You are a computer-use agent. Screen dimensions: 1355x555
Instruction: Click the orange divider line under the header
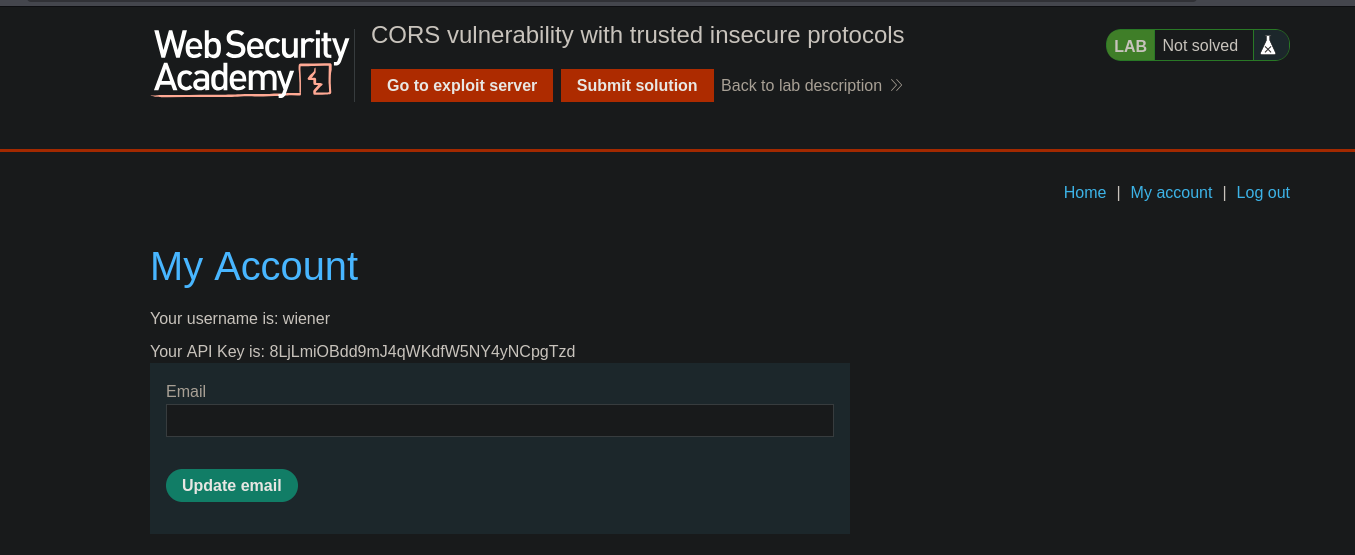pyautogui.click(x=677, y=150)
